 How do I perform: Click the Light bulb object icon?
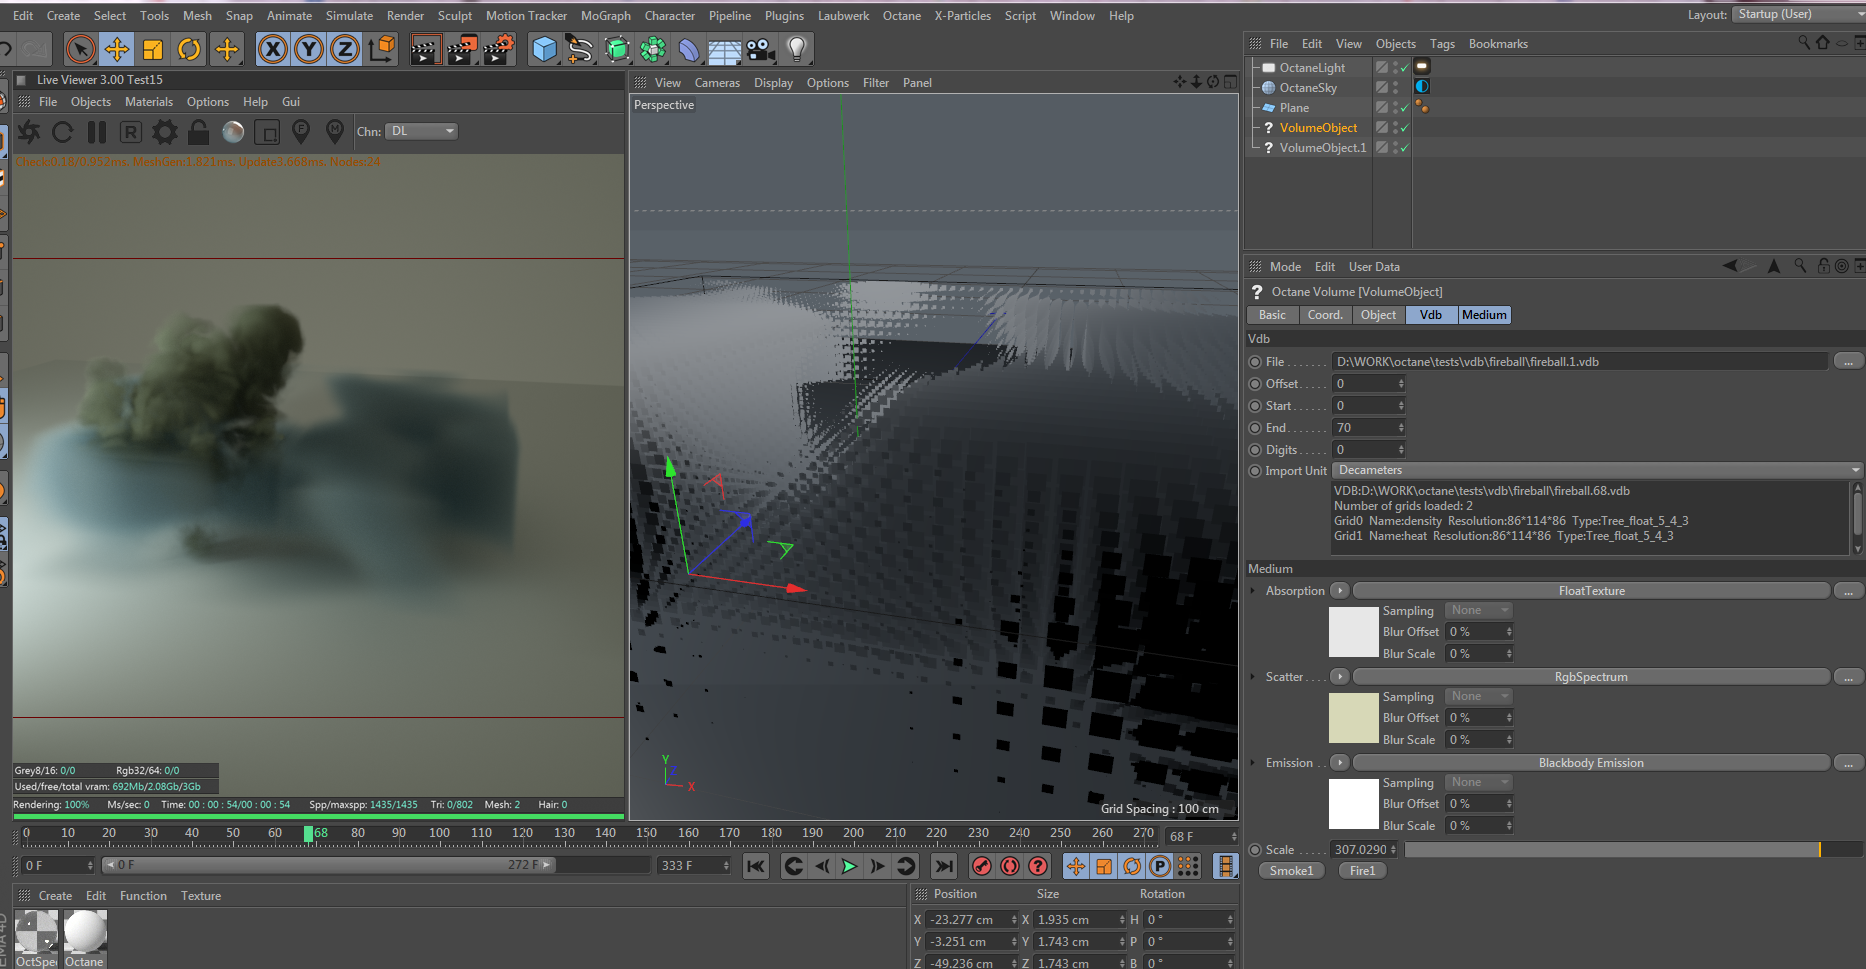pos(796,49)
